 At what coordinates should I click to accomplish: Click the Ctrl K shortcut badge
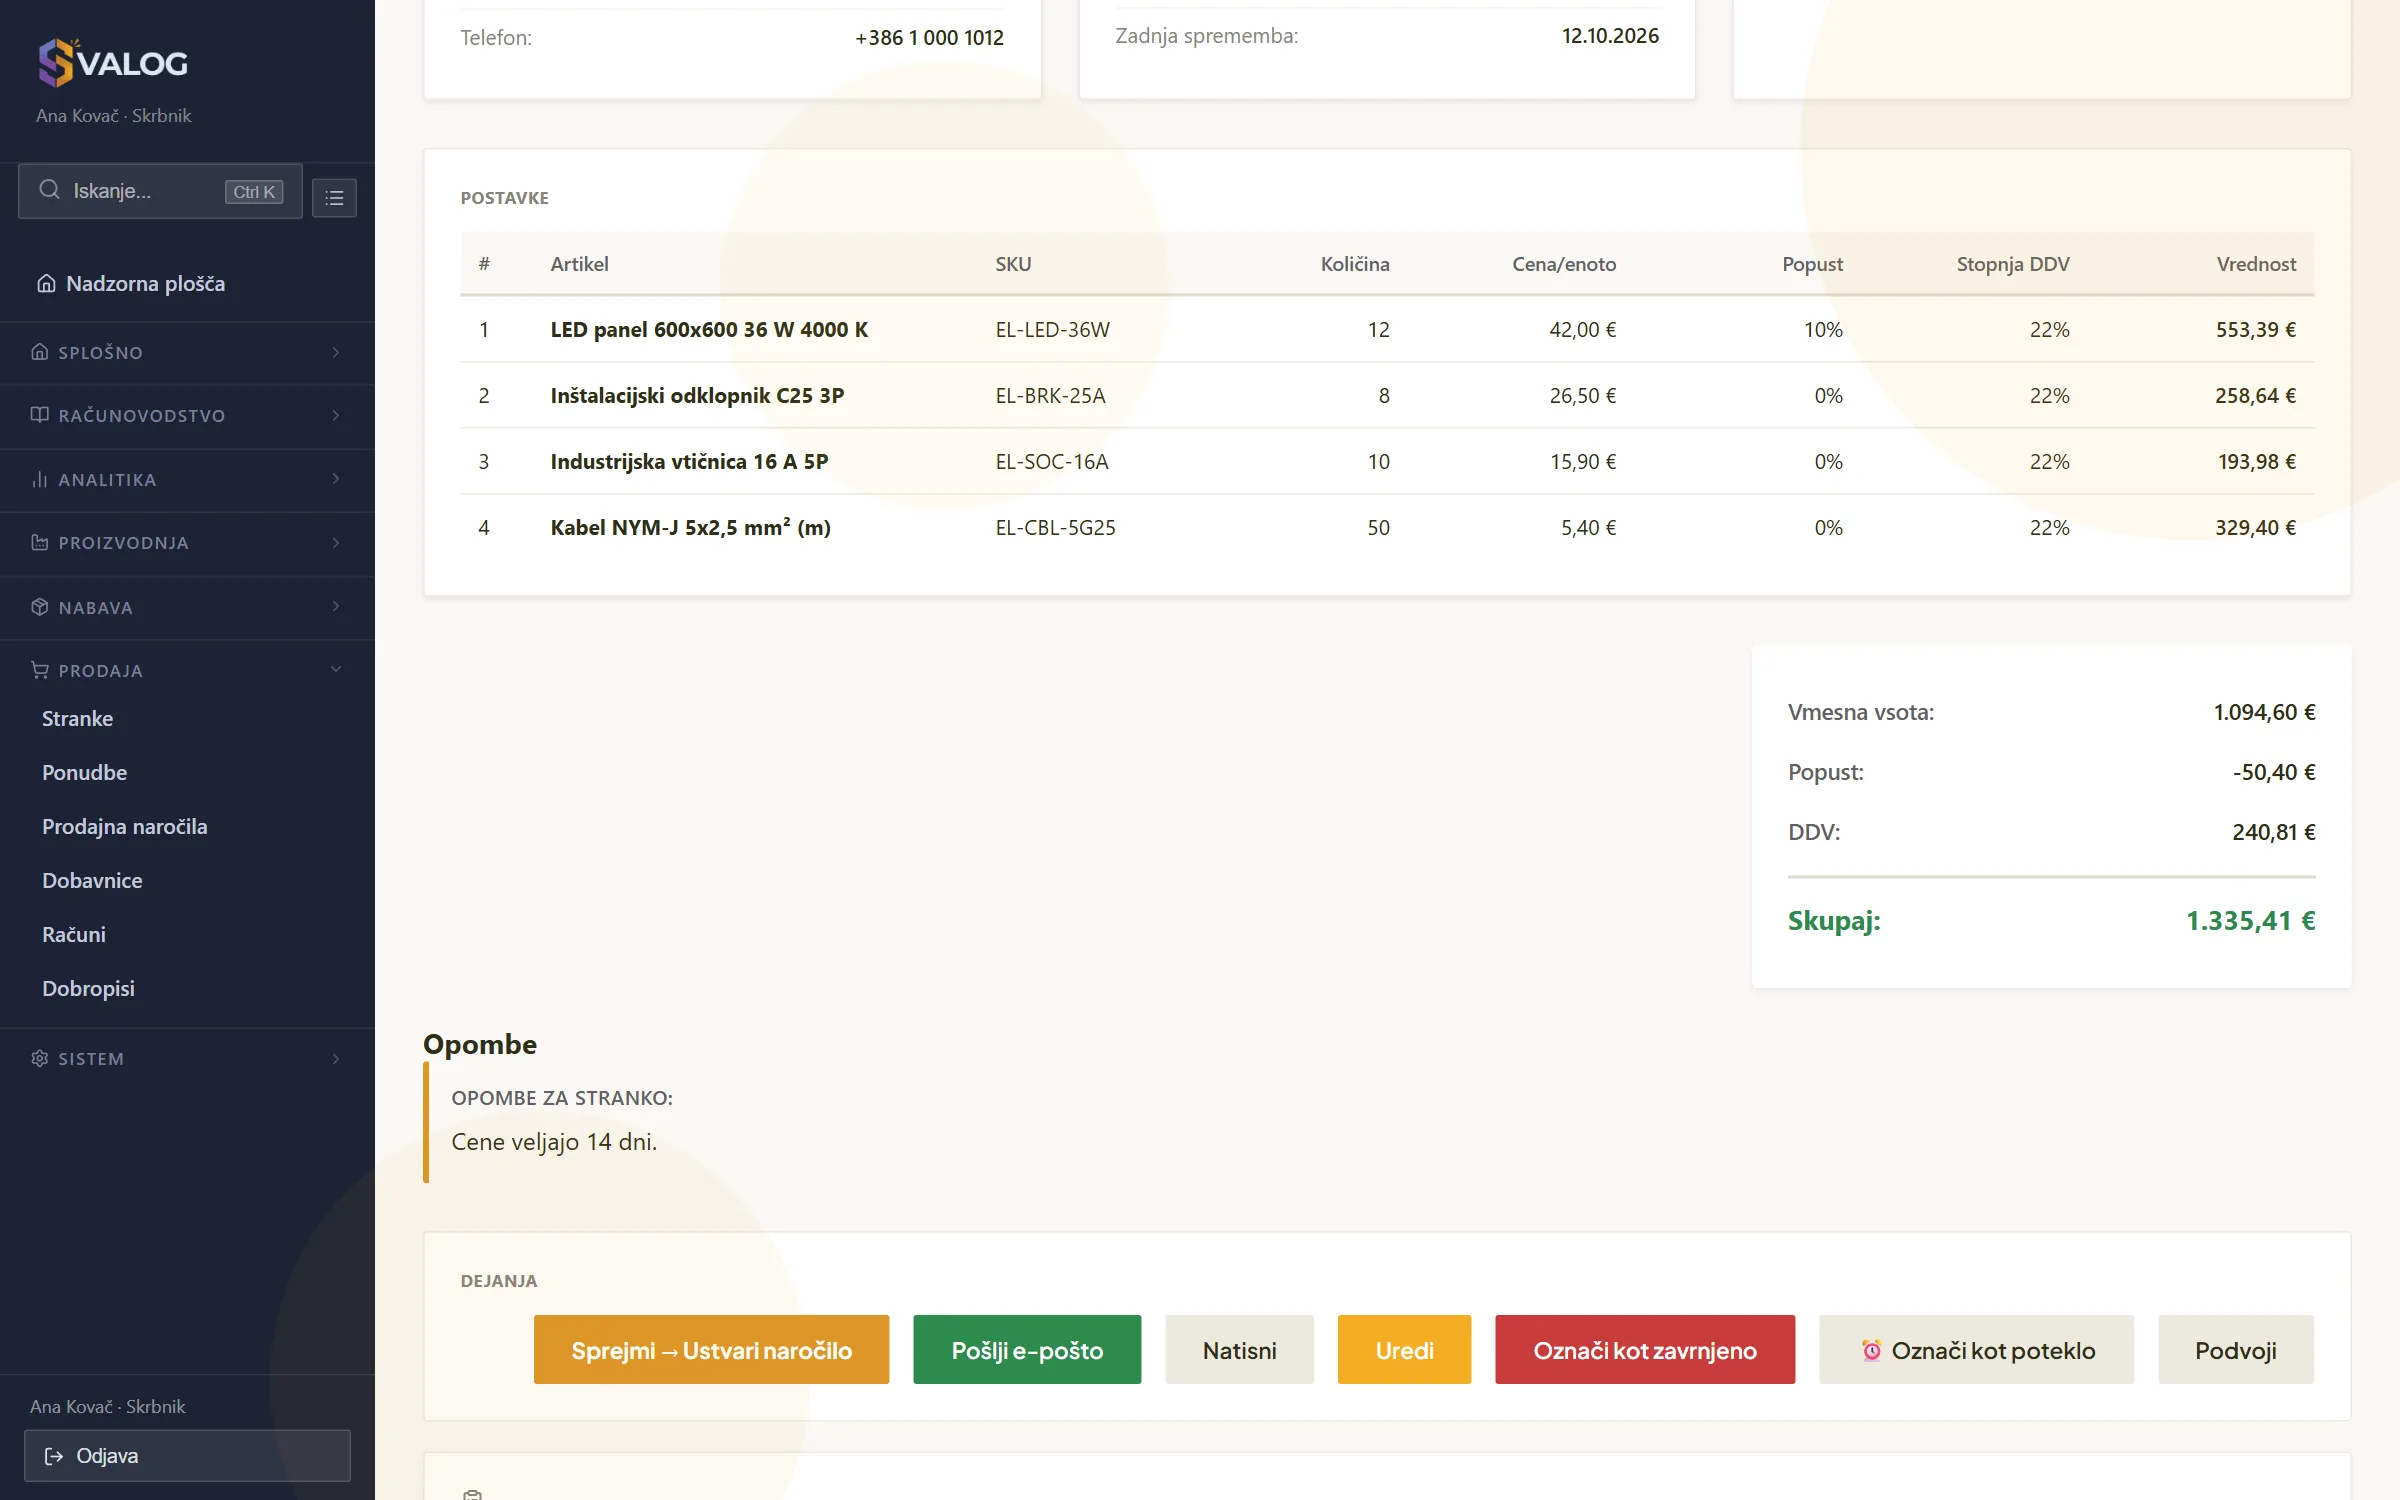(254, 192)
